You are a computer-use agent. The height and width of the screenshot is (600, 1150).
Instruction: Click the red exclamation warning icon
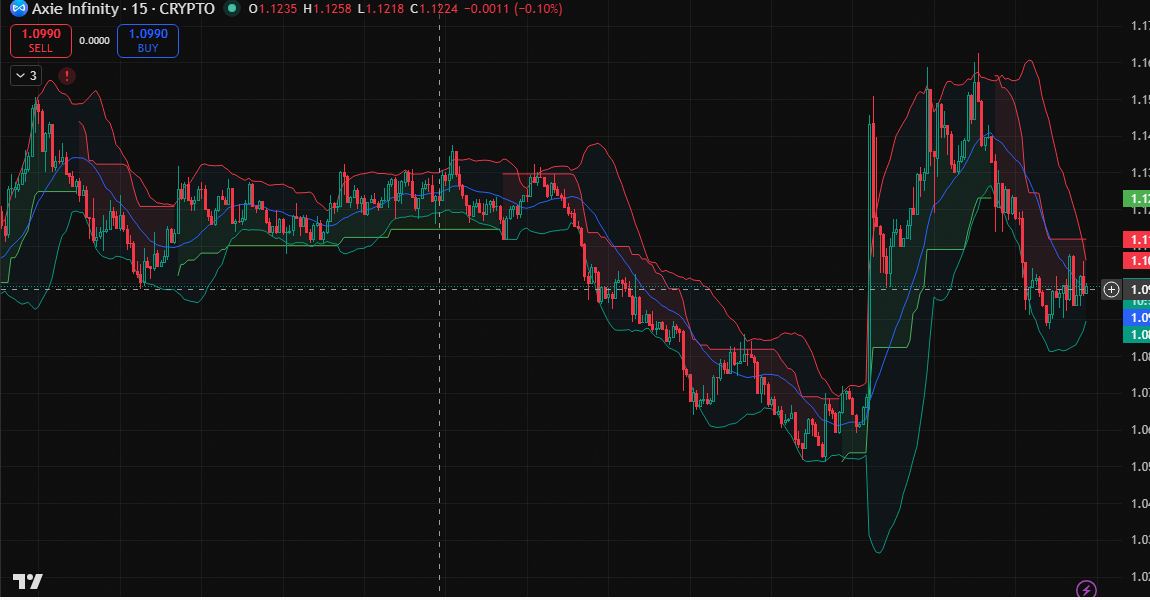(67, 76)
